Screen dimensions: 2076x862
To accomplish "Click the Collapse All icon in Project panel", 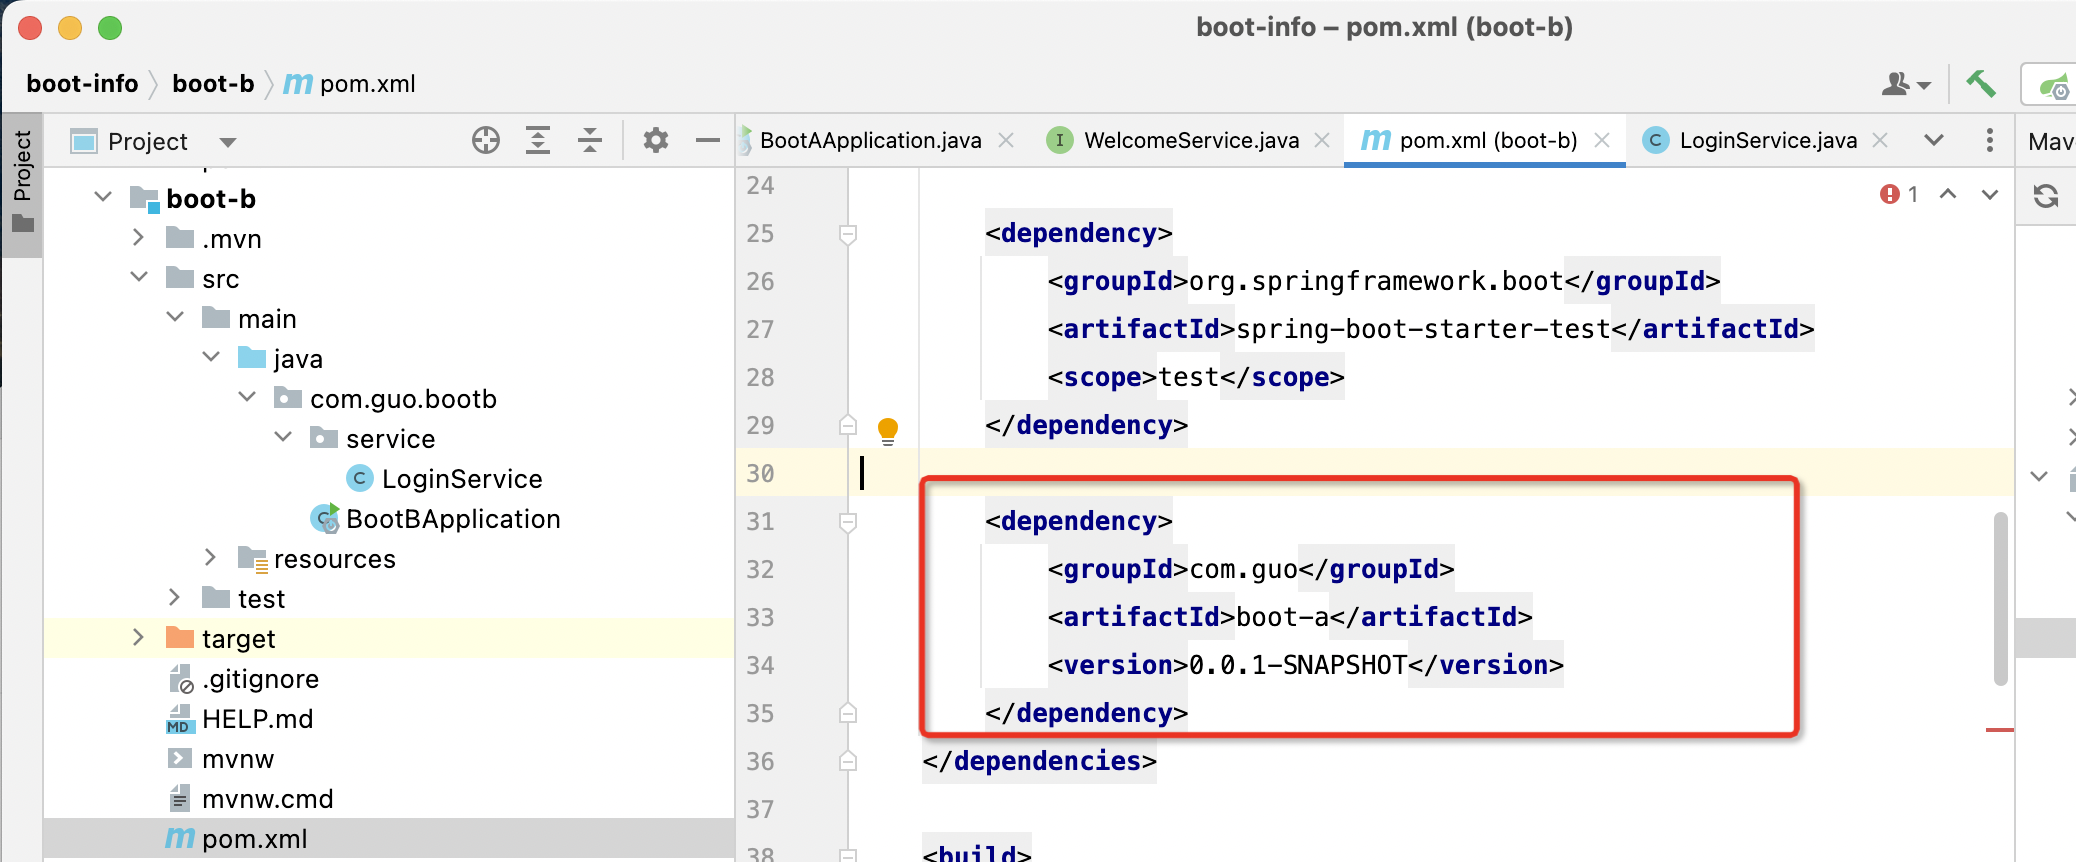I will pos(590,141).
